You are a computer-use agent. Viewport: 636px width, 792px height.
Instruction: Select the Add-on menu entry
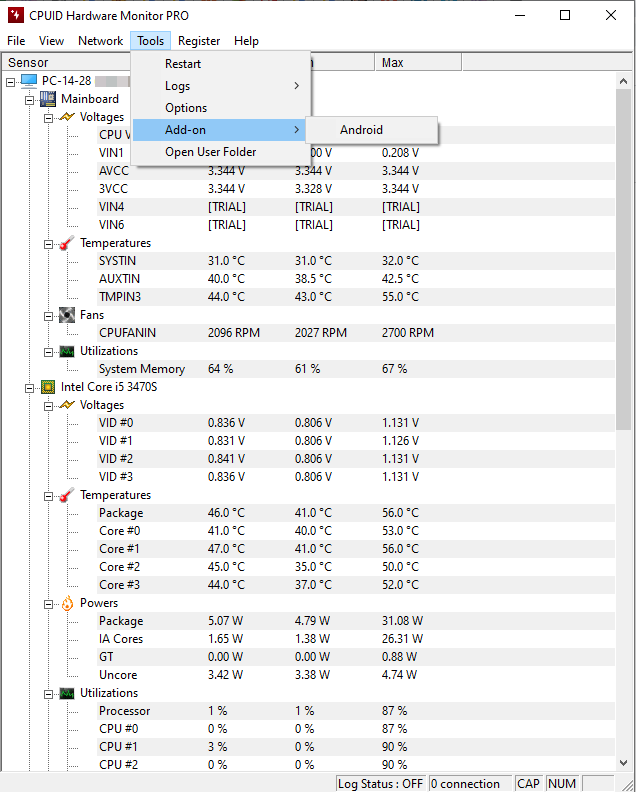pyautogui.click(x=221, y=130)
